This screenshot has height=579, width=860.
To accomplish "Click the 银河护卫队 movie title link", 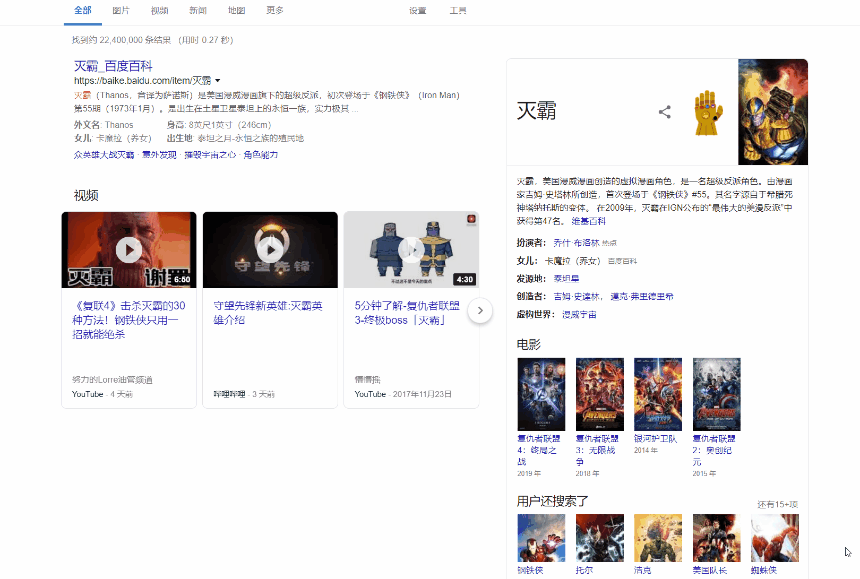I will [x=655, y=439].
